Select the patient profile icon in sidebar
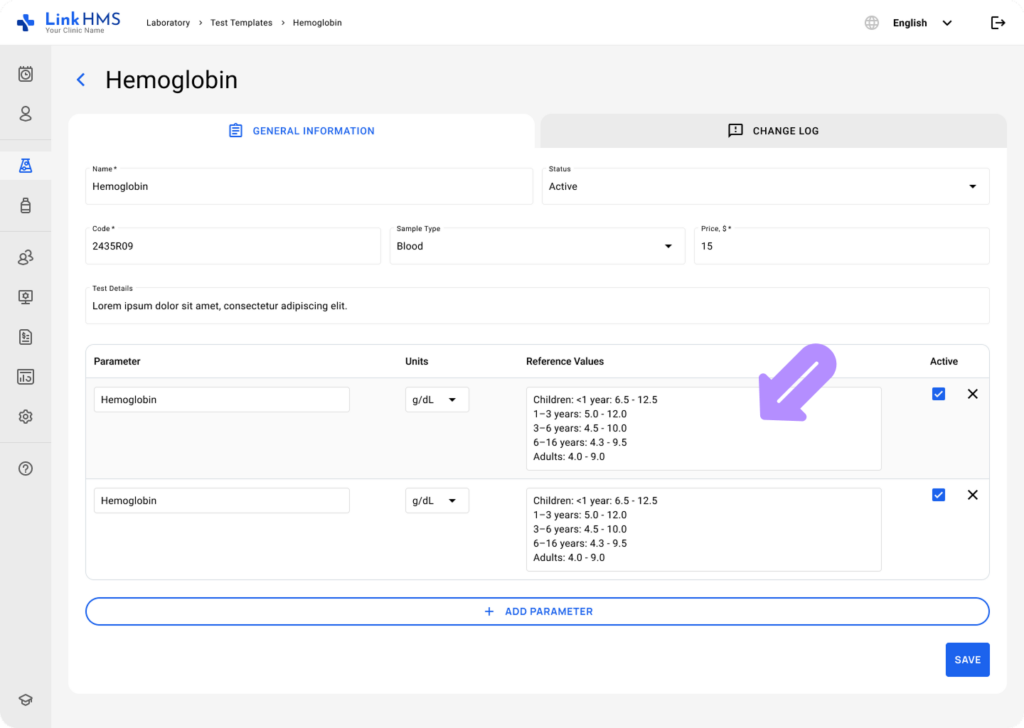The width and height of the screenshot is (1024, 728). (25, 114)
